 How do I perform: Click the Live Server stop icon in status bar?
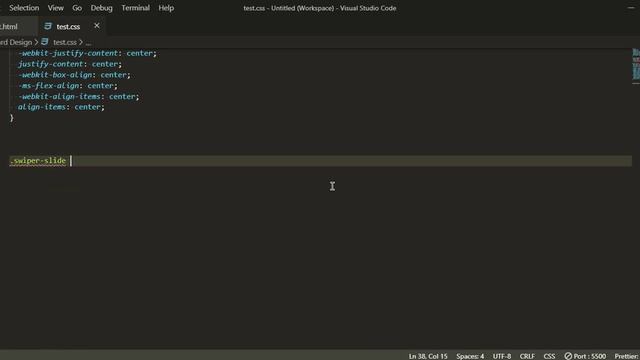568,356
